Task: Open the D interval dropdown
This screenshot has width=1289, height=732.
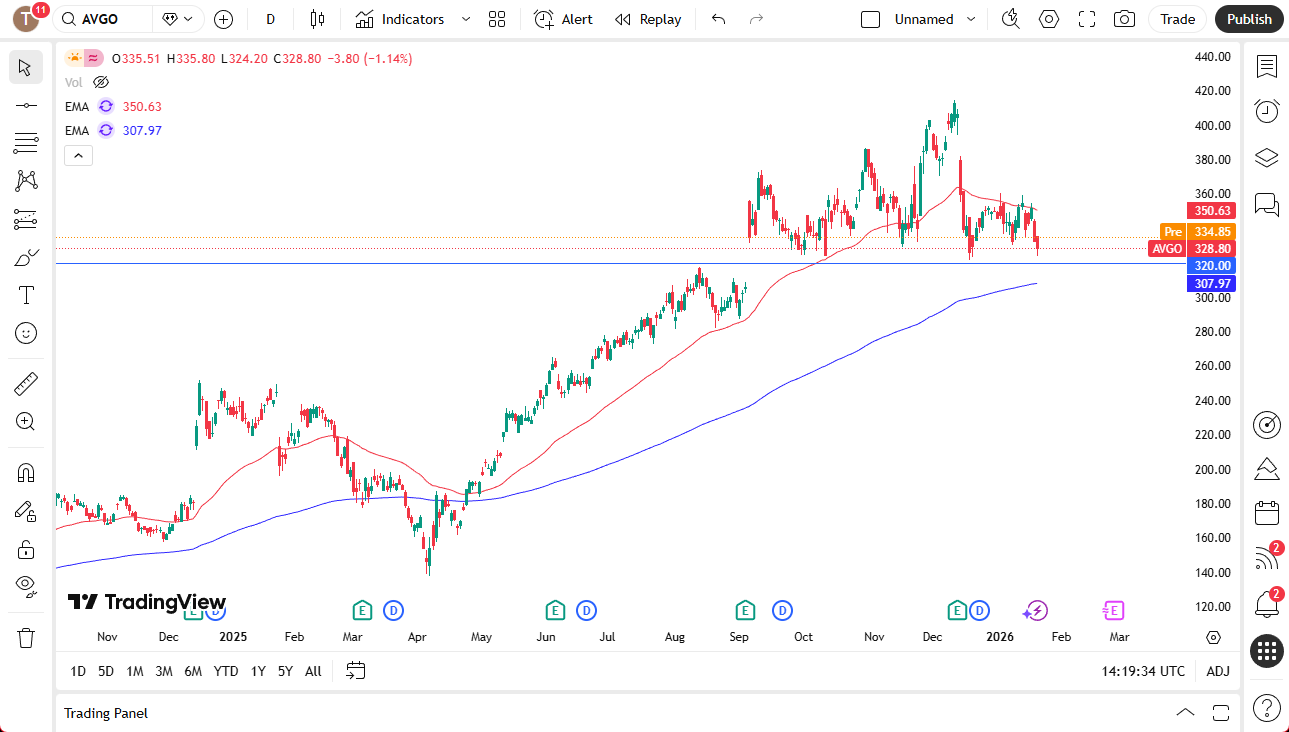Action: (x=270, y=19)
